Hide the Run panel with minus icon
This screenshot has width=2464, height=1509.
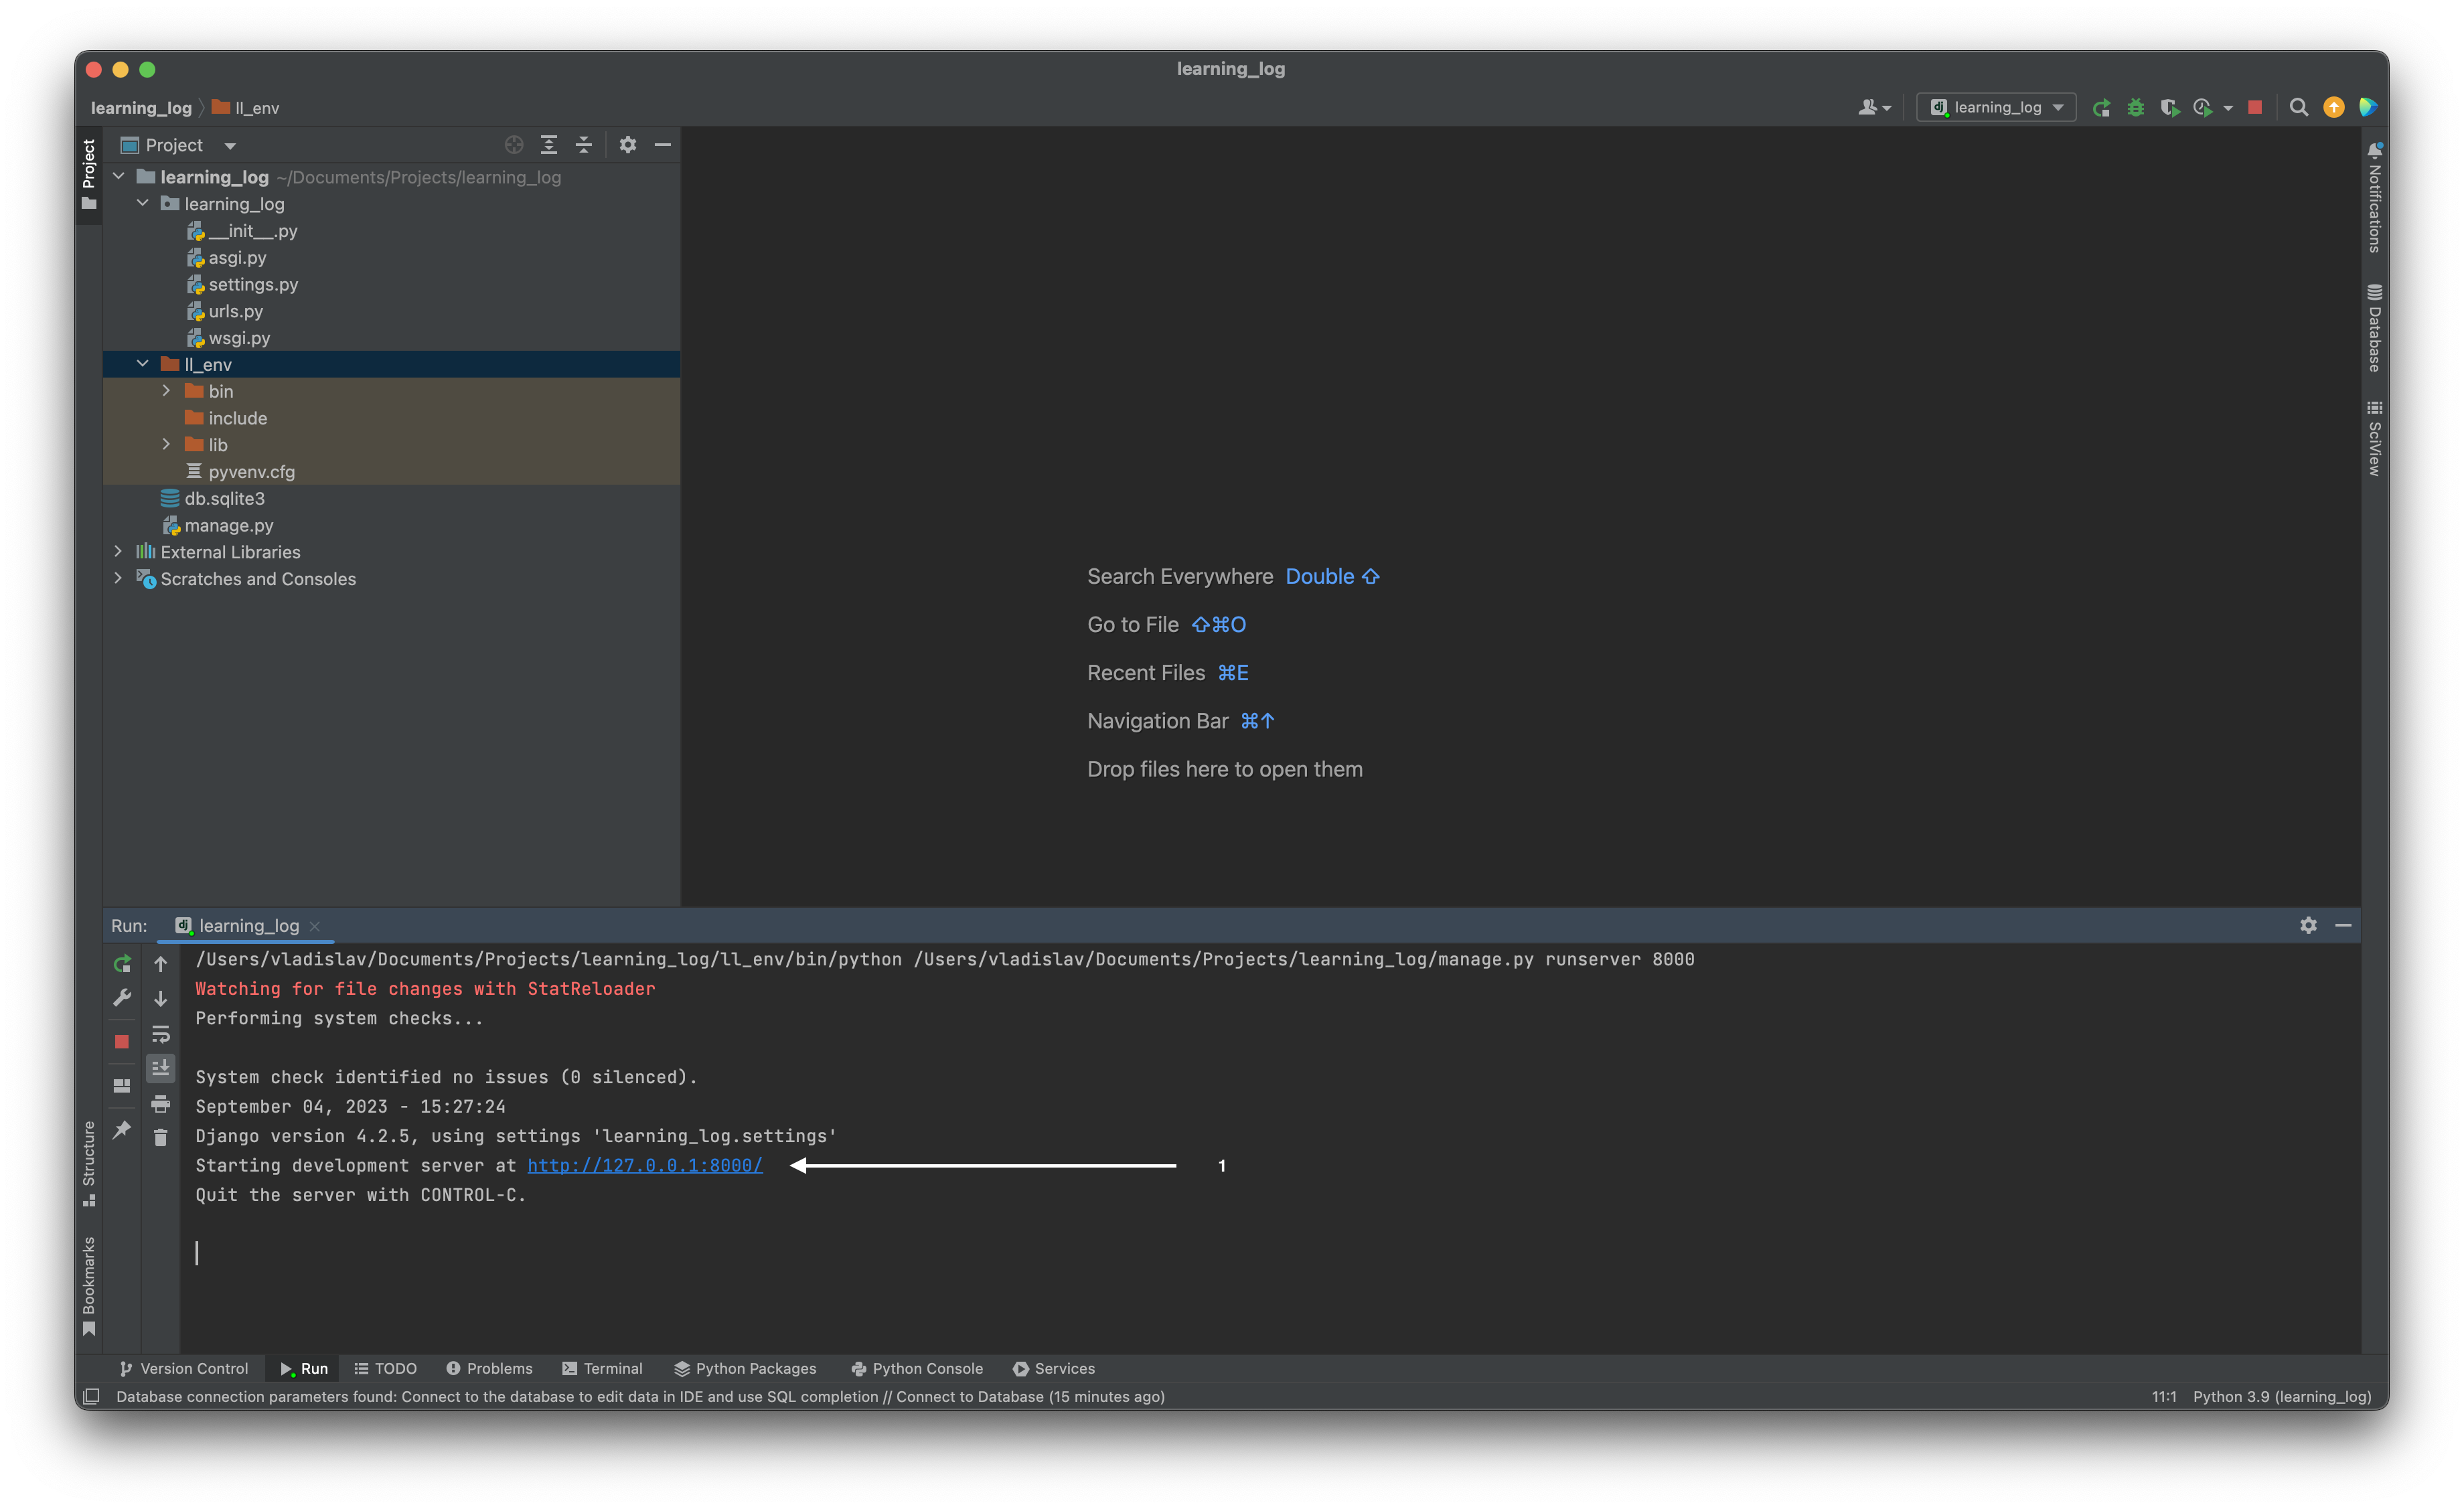2343,925
